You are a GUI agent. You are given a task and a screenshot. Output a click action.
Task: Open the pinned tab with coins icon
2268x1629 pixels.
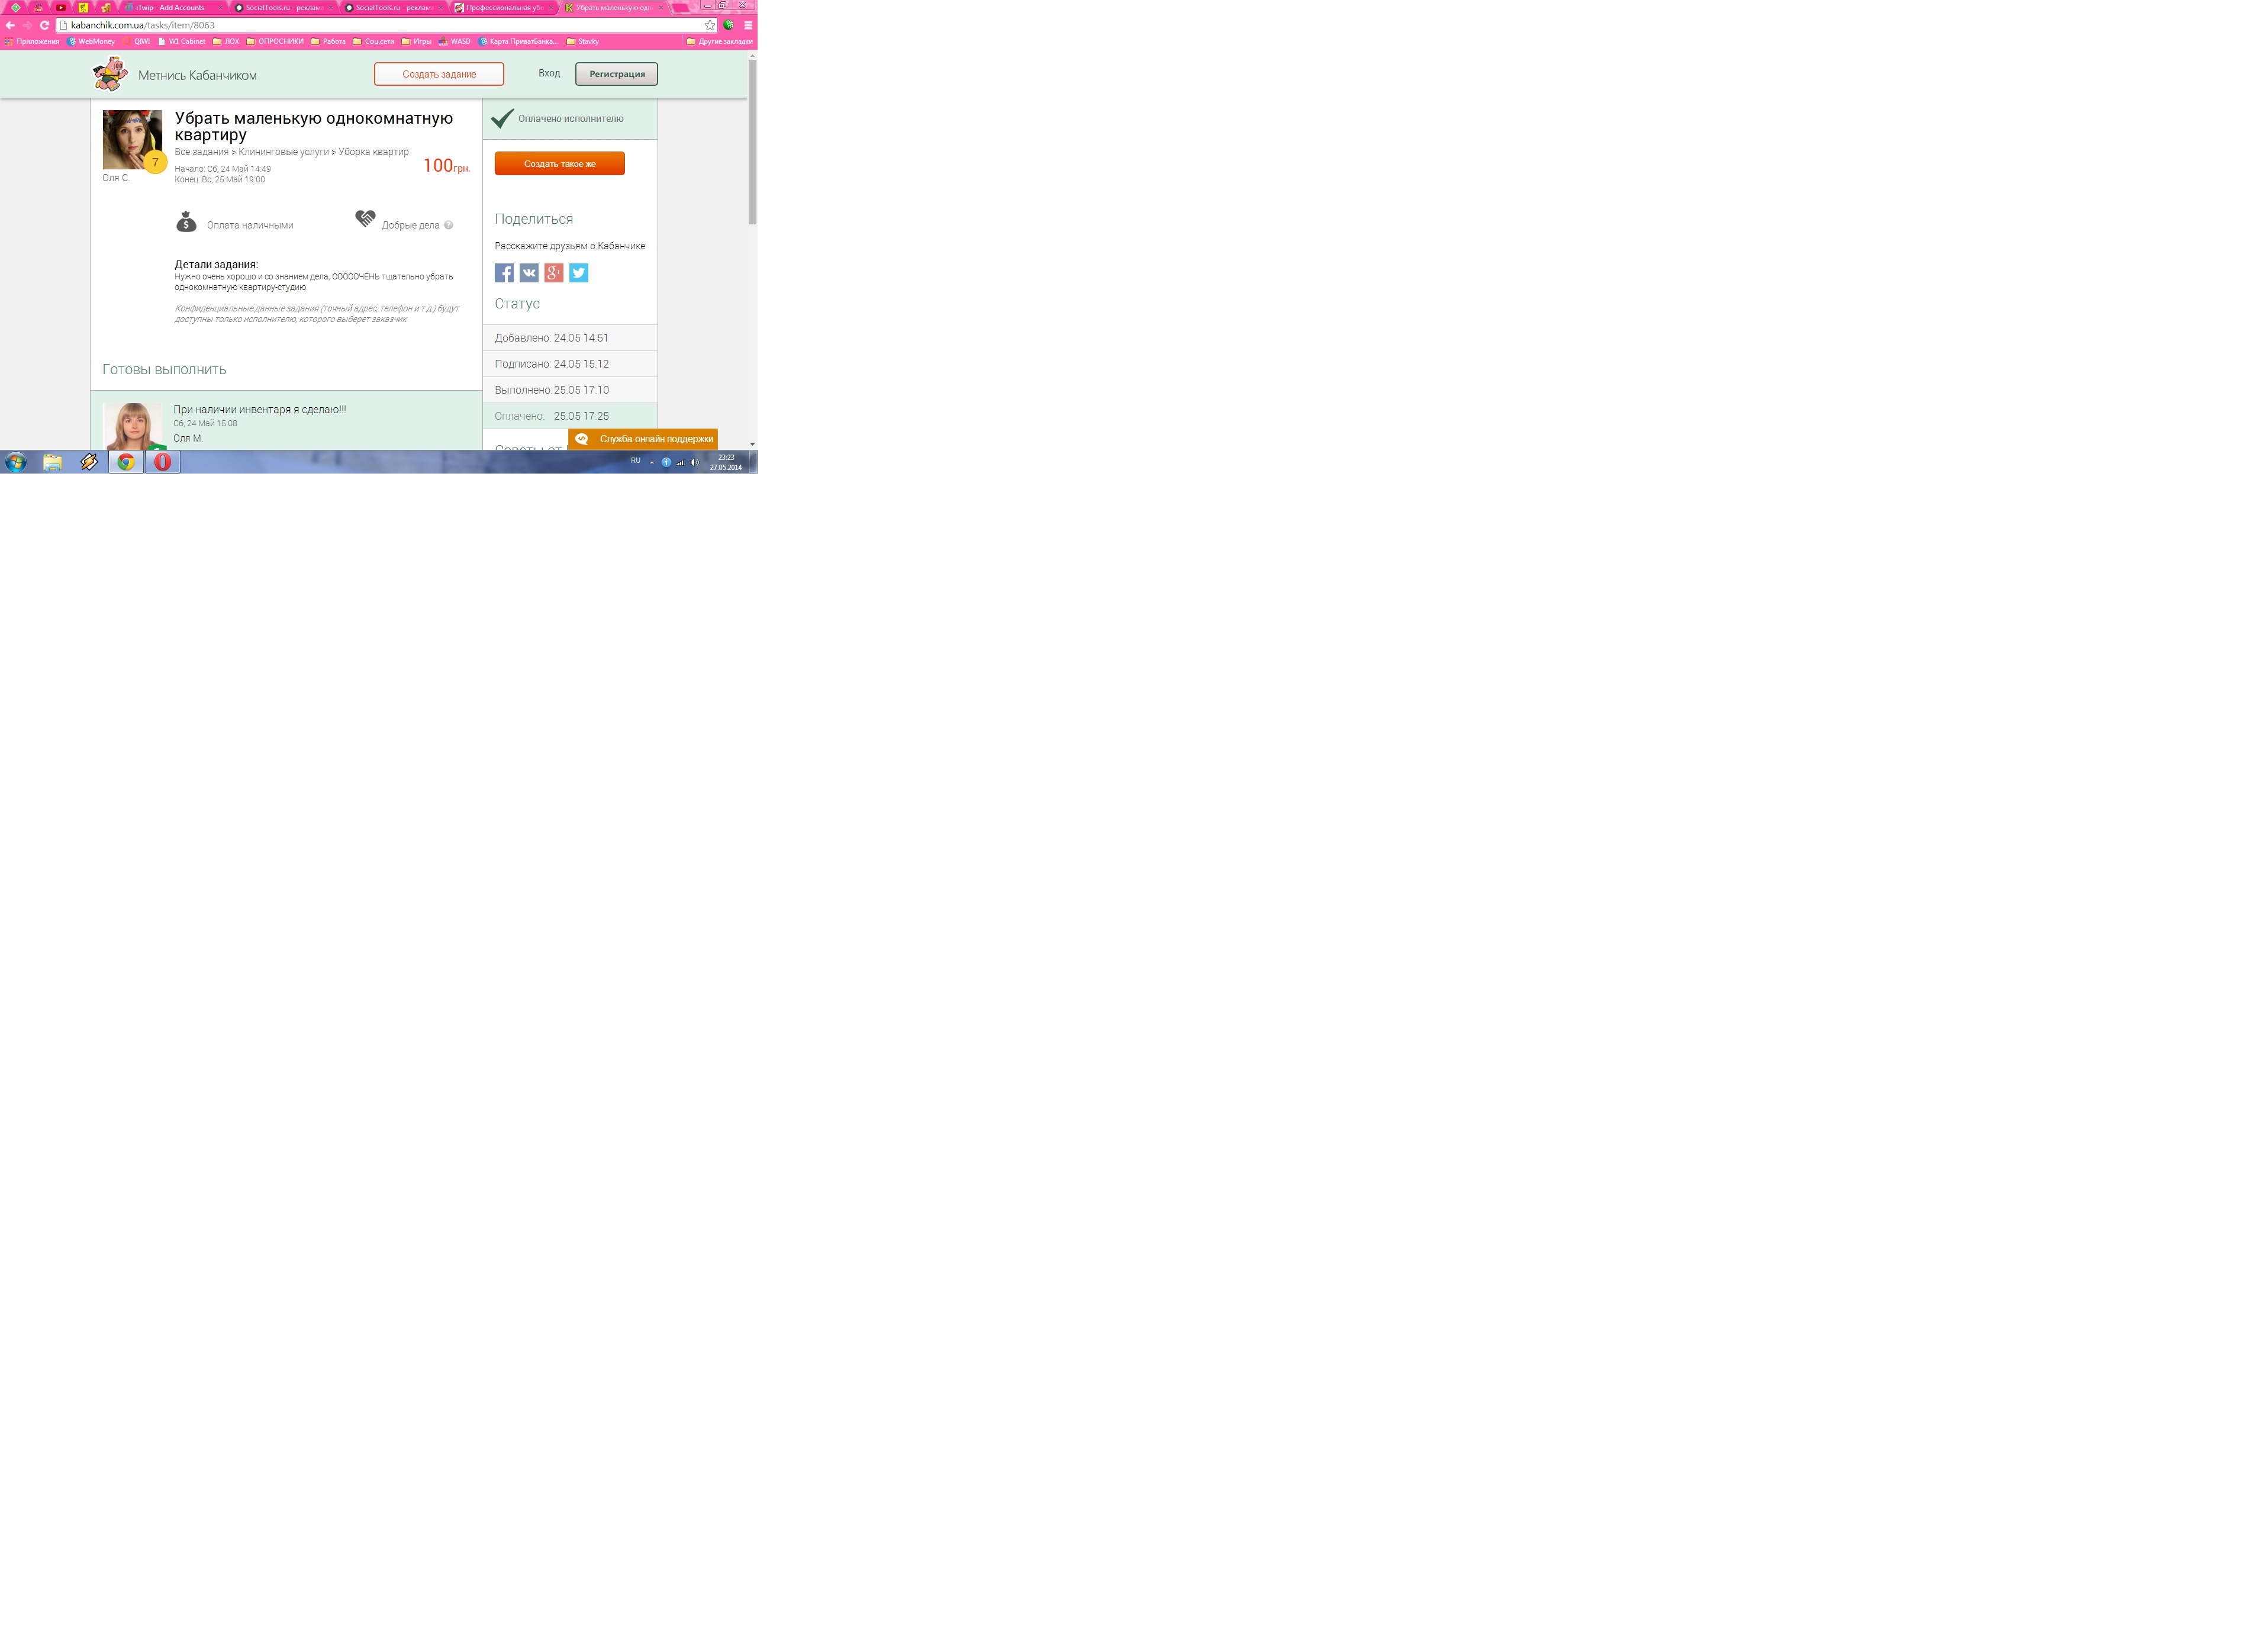(x=106, y=7)
